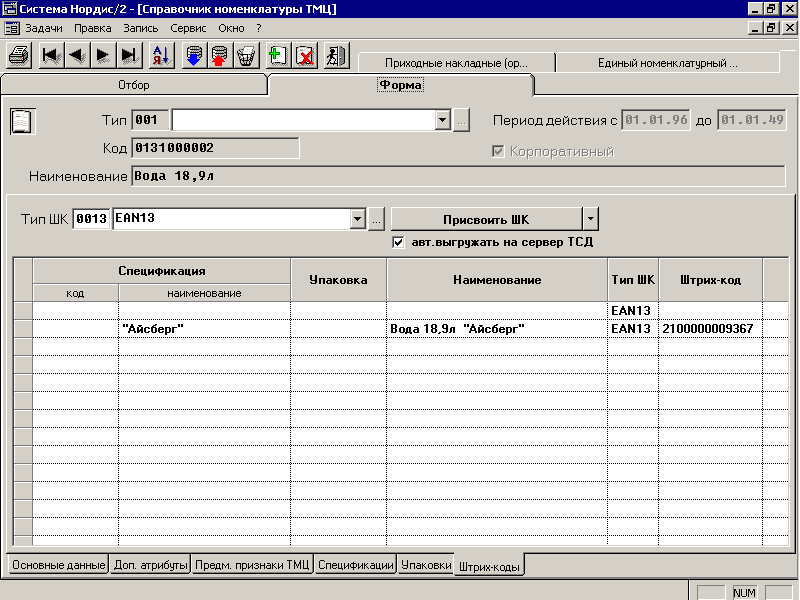The image size is (800, 600).
Task: Open the Окно menu
Action: 231,28
